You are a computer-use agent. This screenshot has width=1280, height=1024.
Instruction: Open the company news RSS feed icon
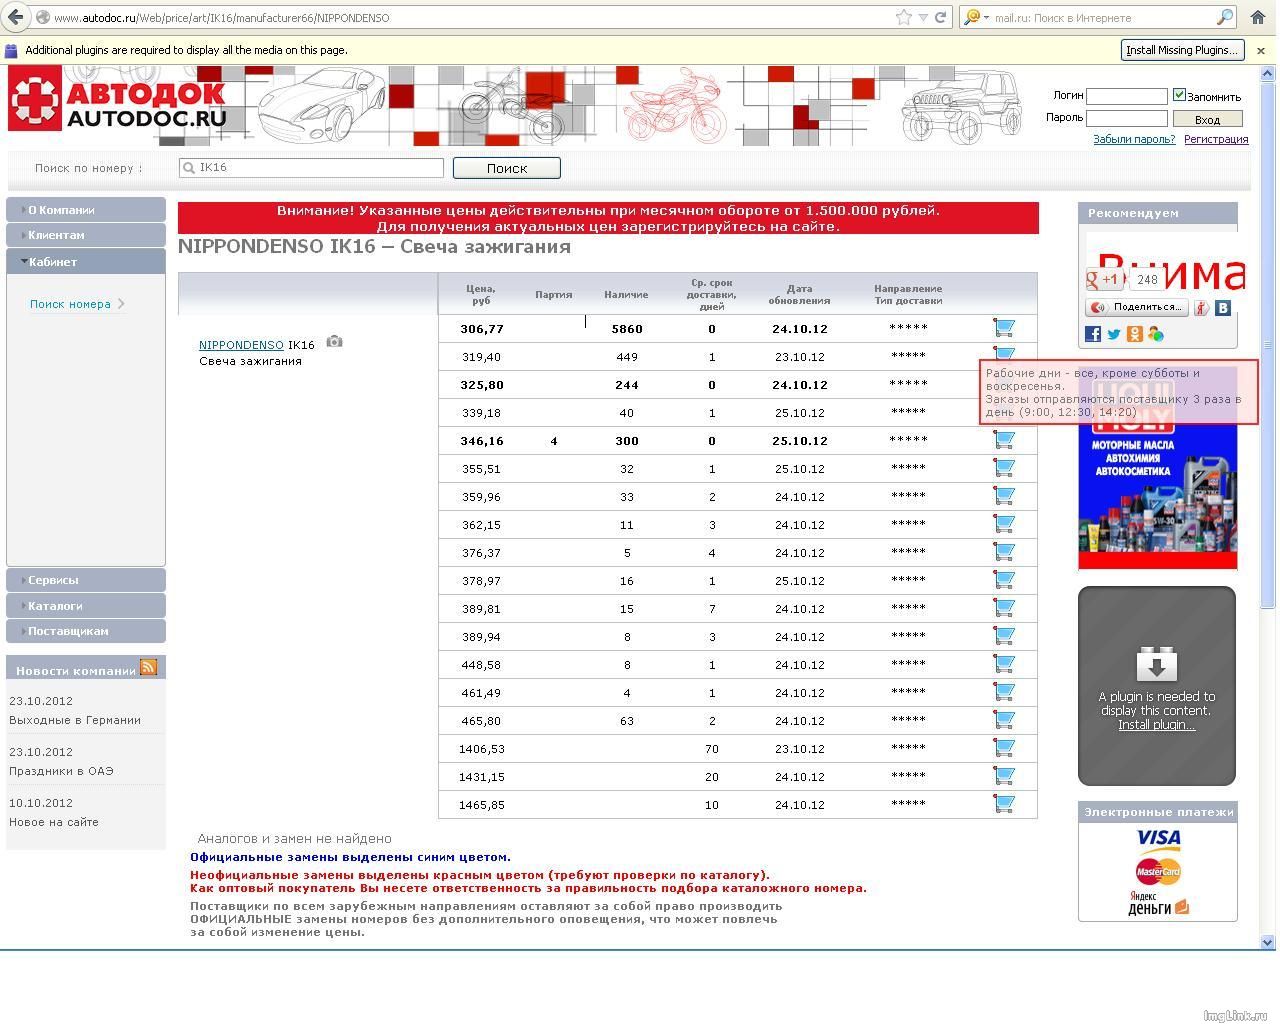(149, 667)
